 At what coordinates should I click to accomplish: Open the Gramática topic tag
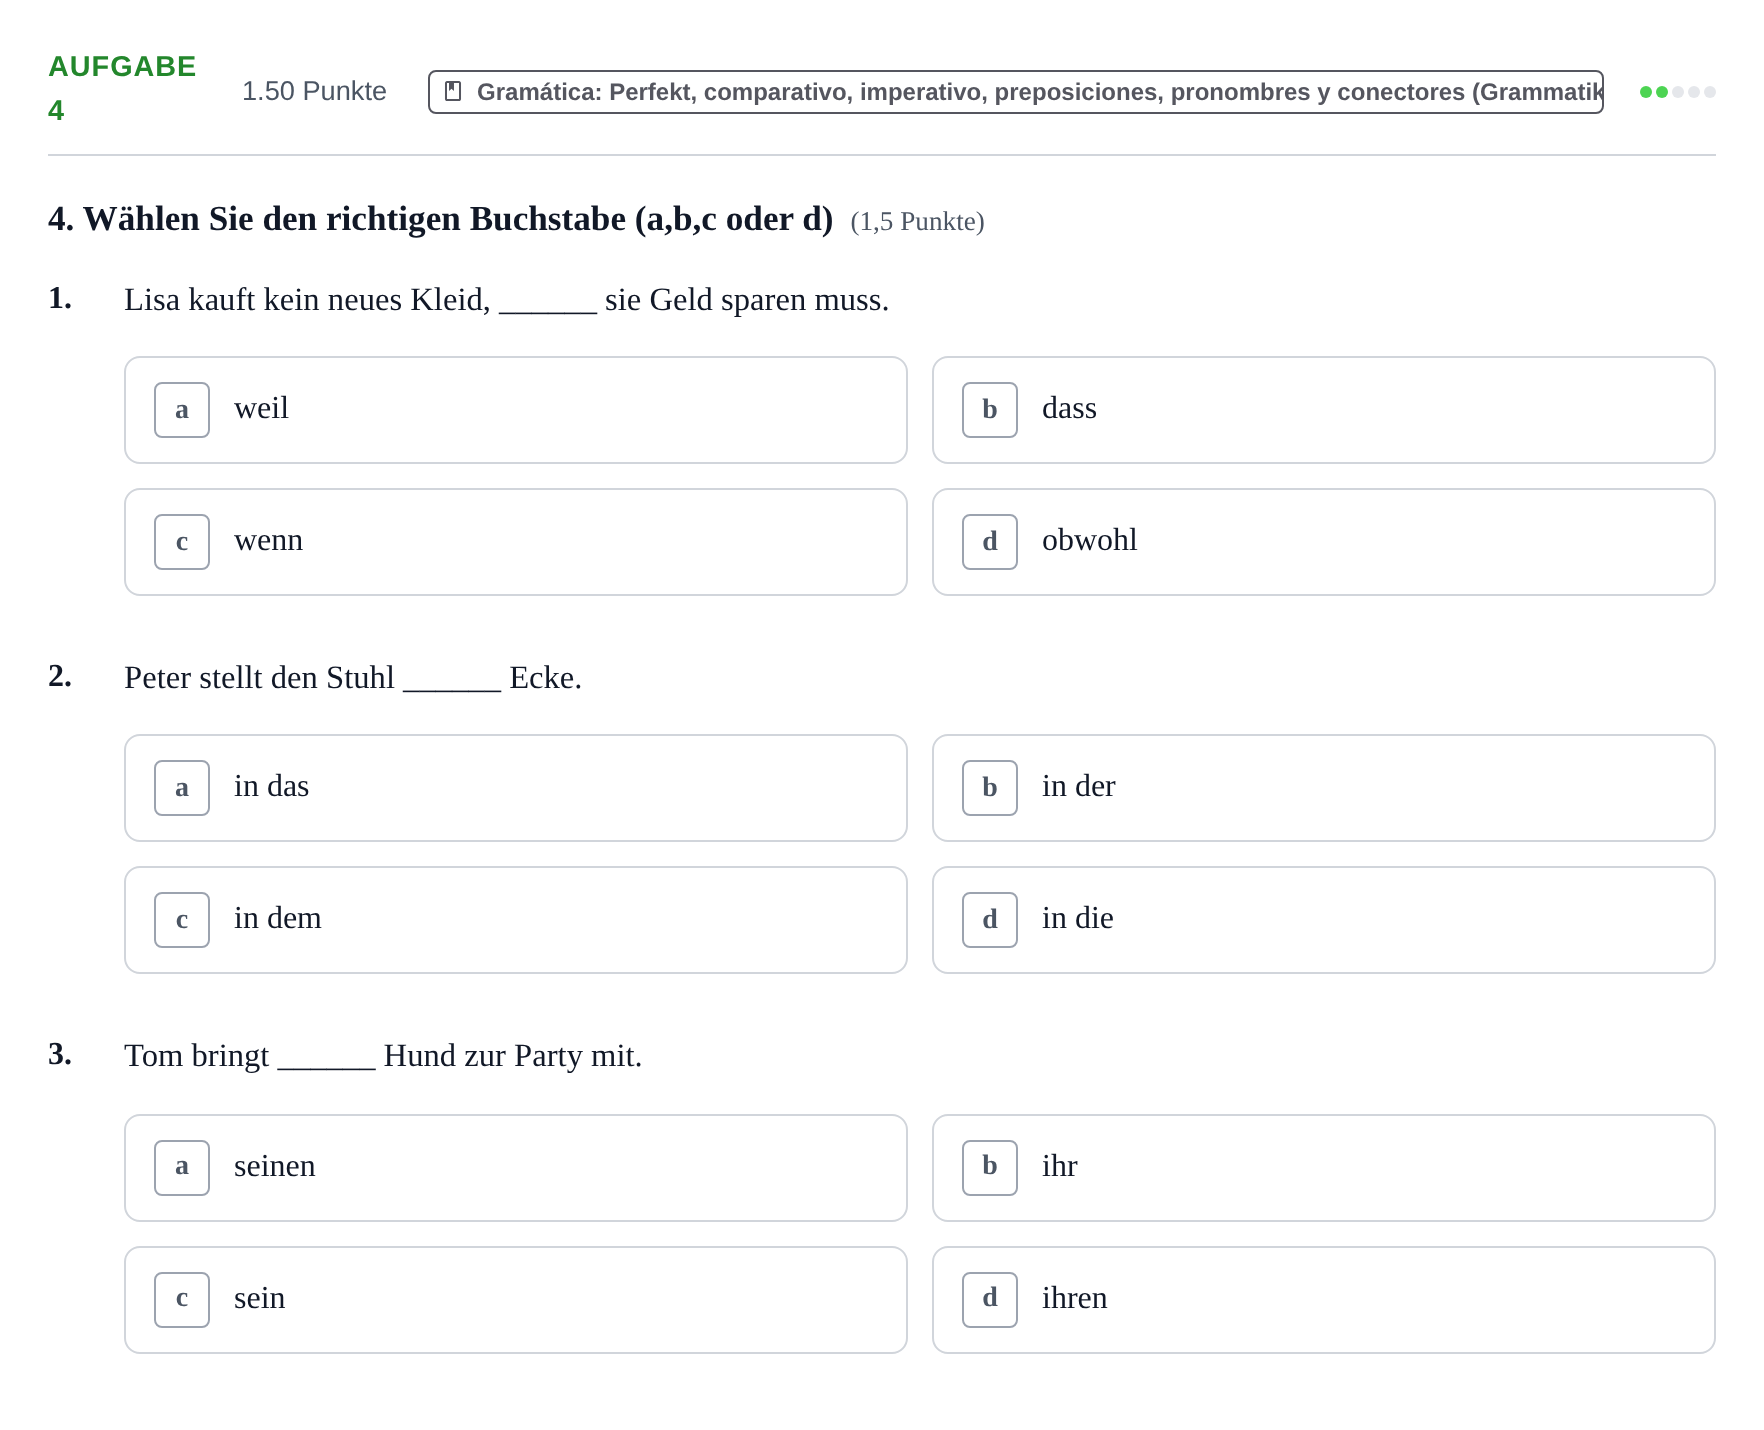(x=1016, y=92)
